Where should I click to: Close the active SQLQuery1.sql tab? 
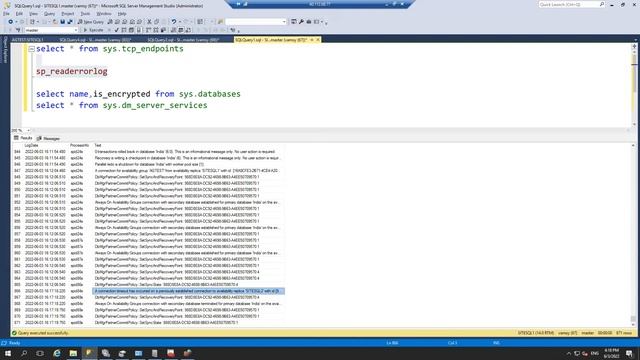pos(318,40)
